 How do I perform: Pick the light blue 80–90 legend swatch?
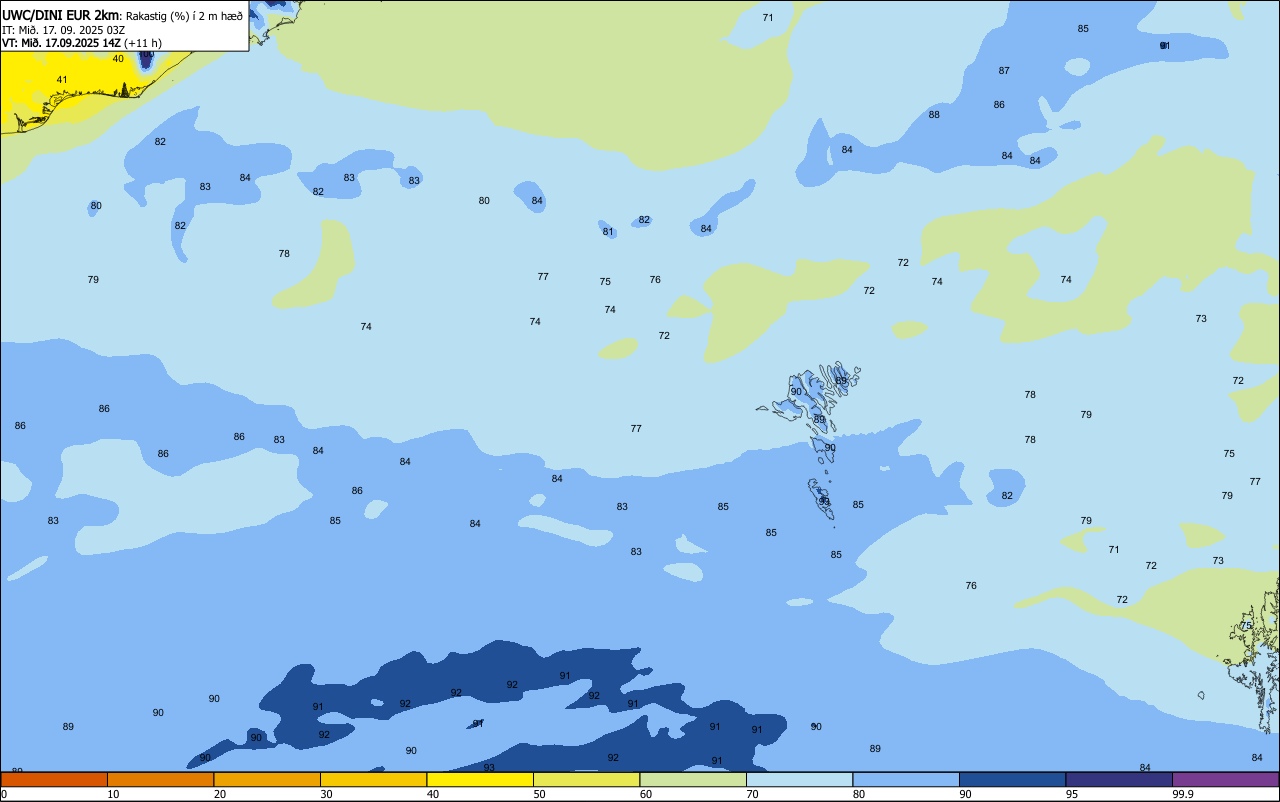[906, 779]
